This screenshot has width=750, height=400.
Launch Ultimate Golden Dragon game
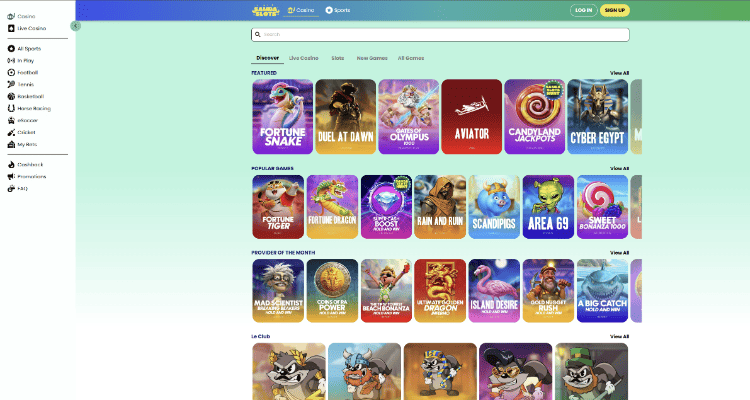pos(440,291)
